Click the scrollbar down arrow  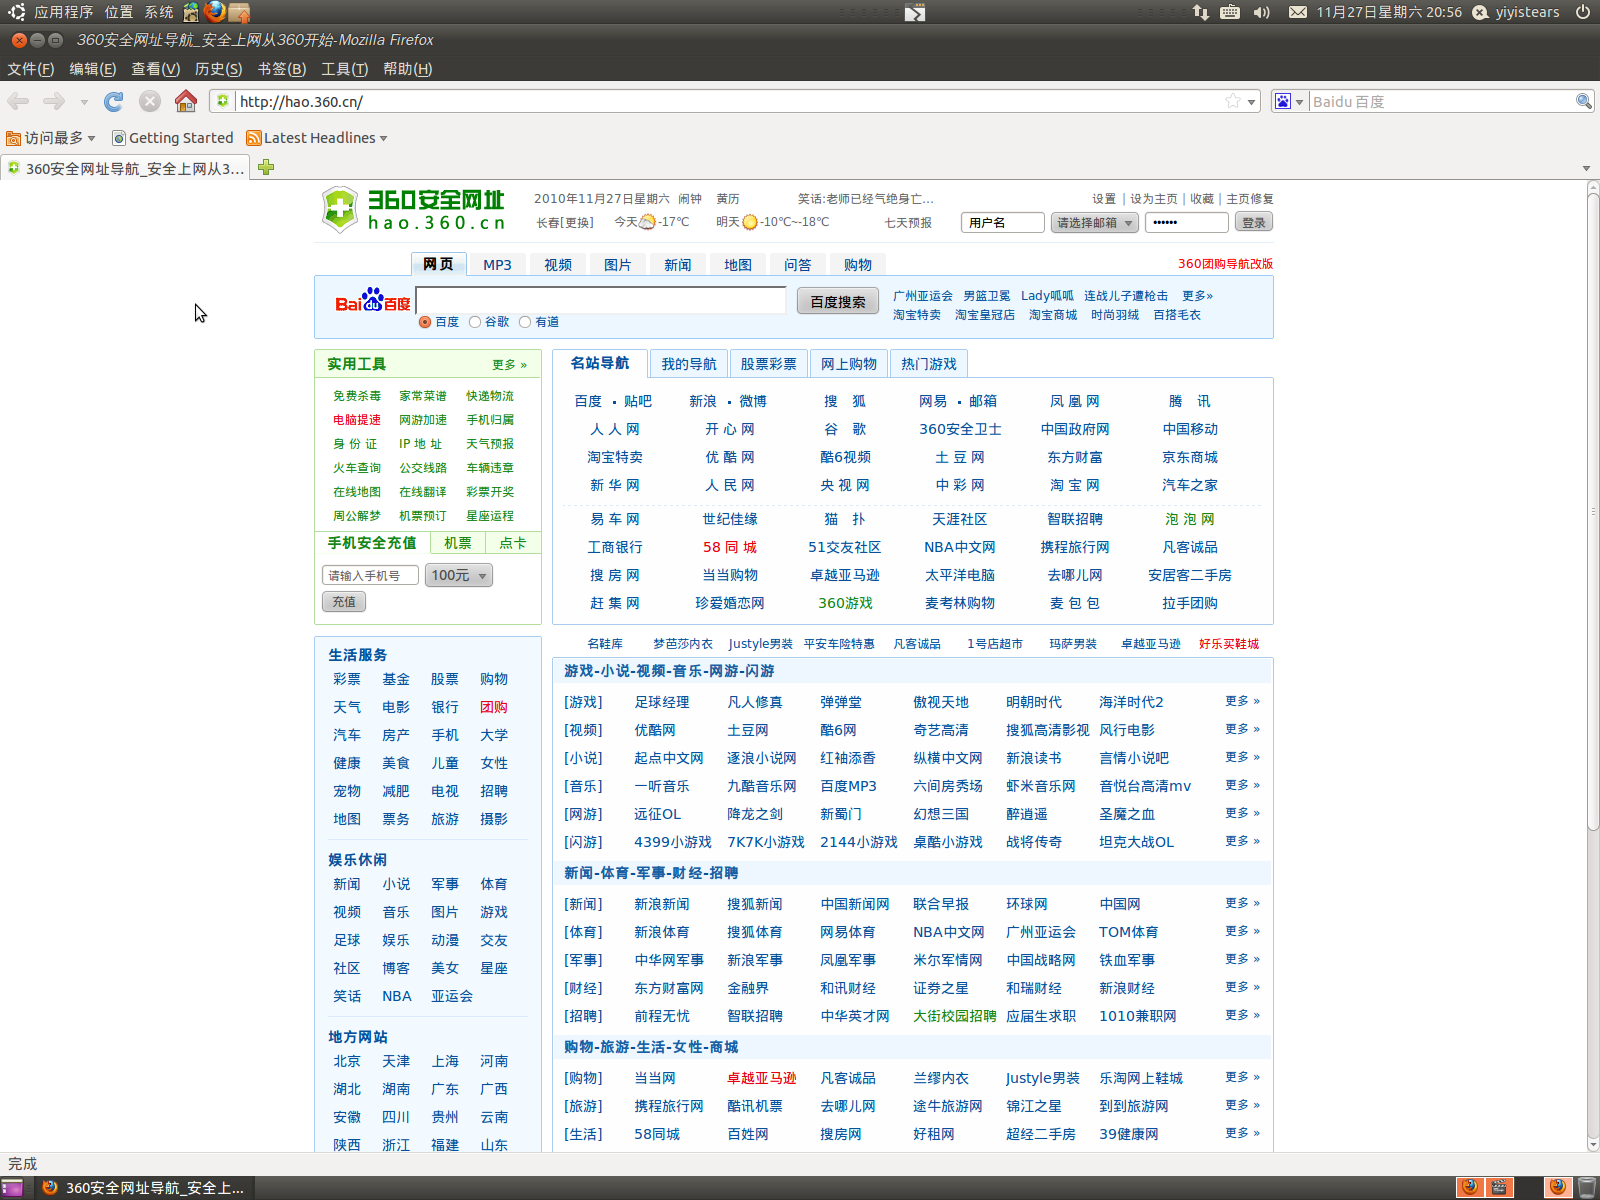(1592, 1144)
